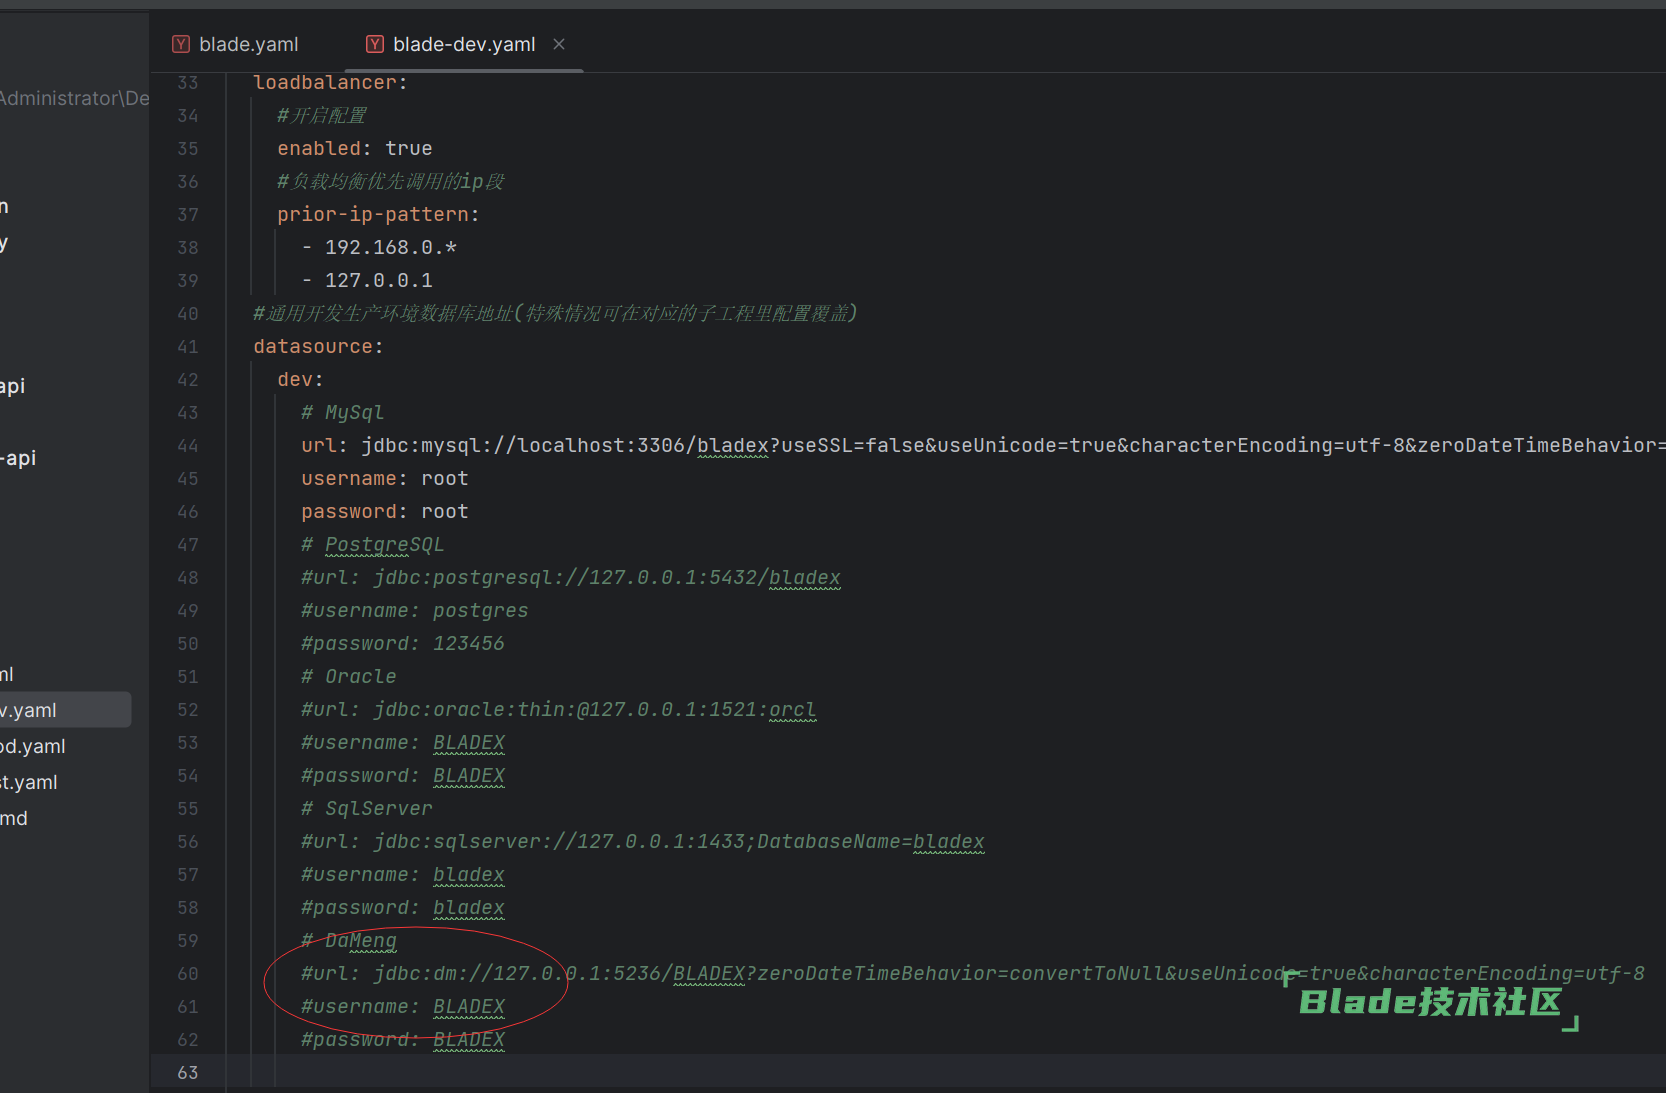Open the 'md' file in project tree

(x=14, y=818)
